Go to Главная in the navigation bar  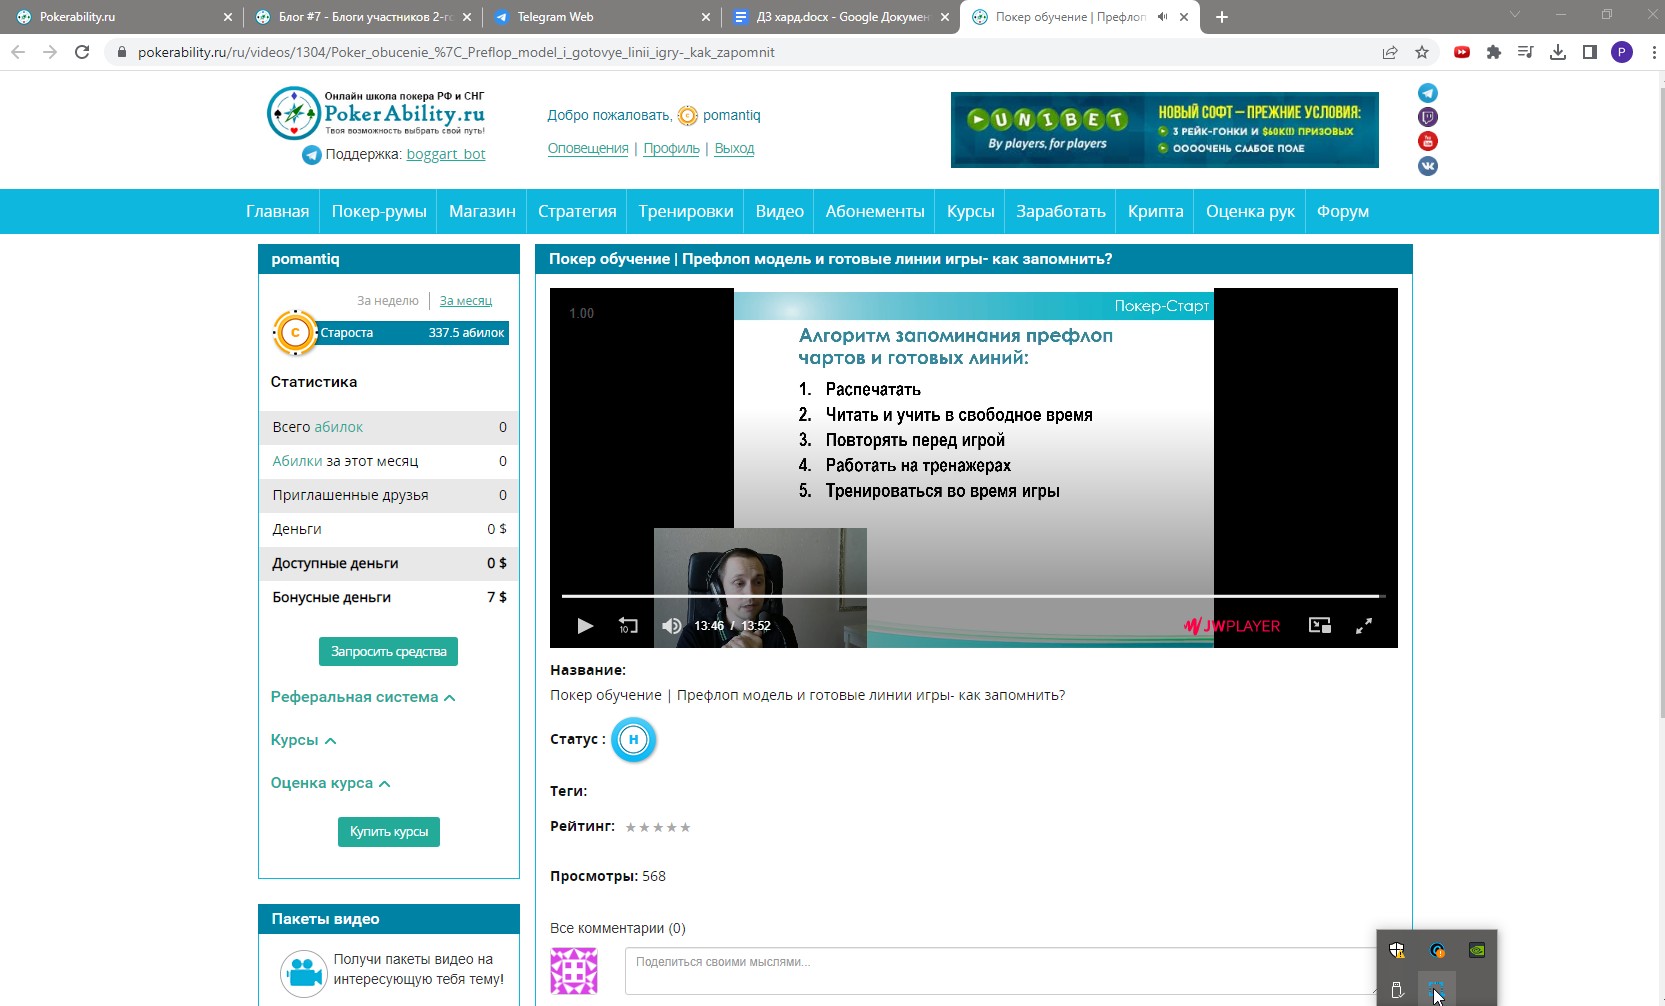(277, 211)
